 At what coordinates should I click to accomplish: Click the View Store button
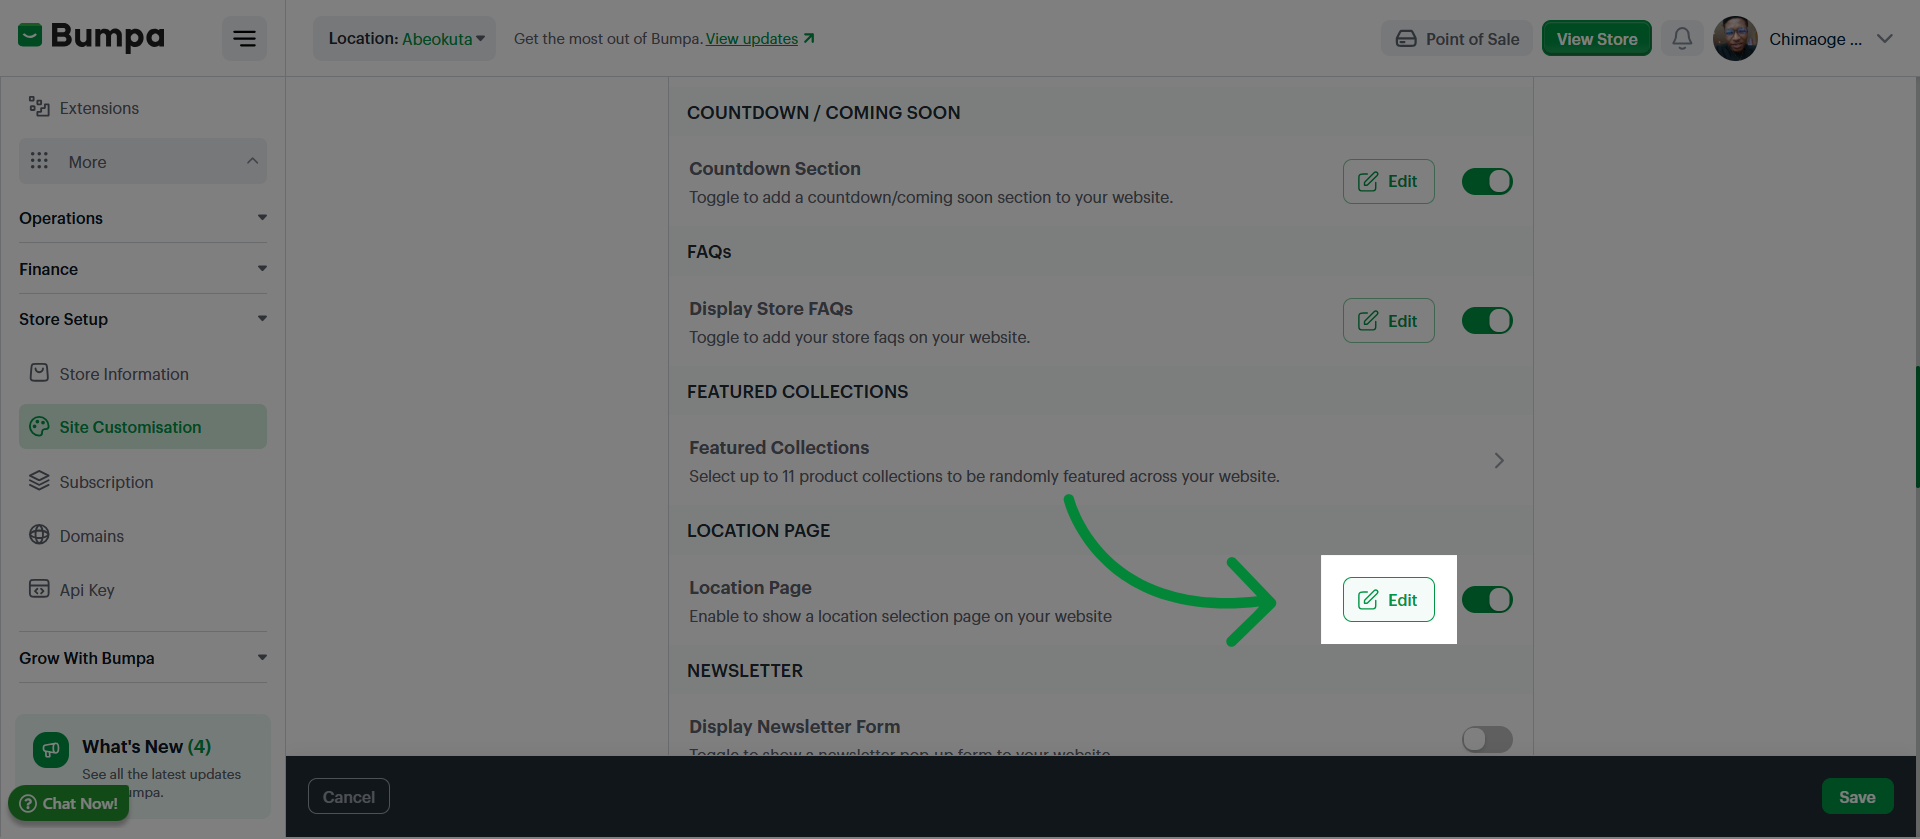(1597, 39)
